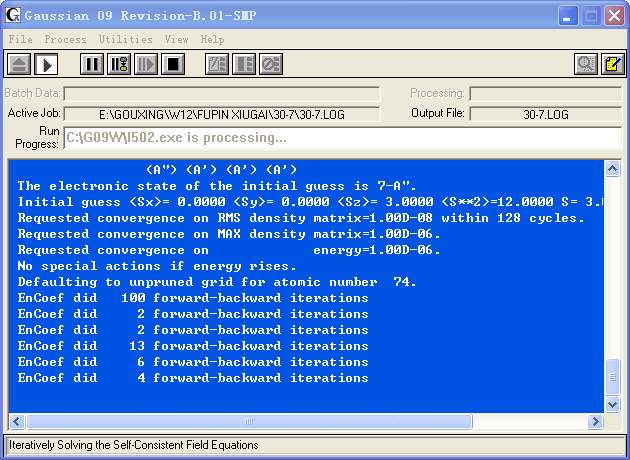630x460 pixels.
Task: Click the Batch Data field
Action: (222, 94)
